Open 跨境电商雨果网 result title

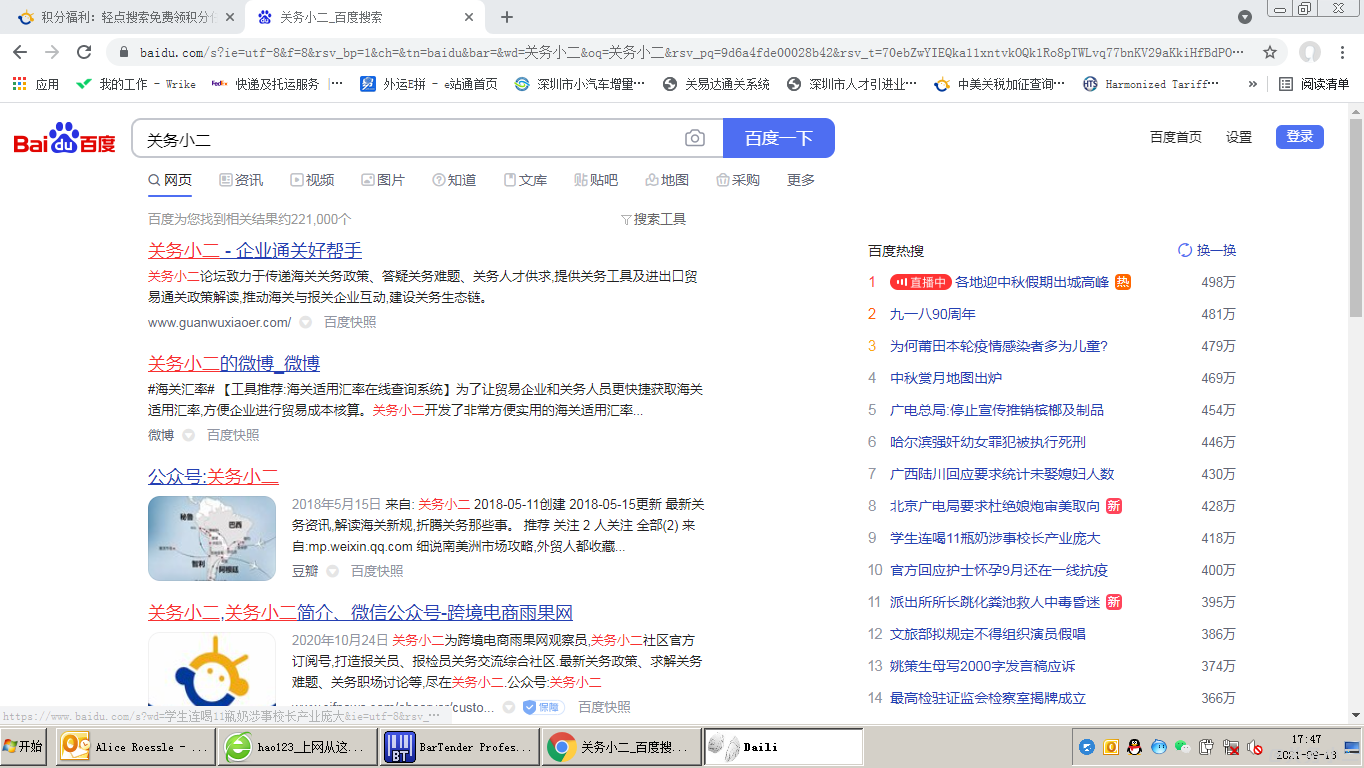[x=360, y=612]
